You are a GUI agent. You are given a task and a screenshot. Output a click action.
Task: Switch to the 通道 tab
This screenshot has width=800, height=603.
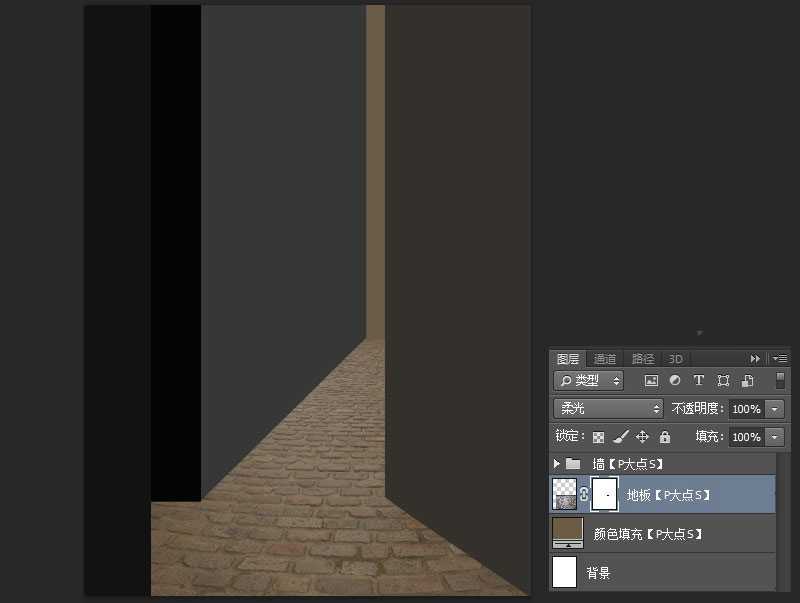605,359
